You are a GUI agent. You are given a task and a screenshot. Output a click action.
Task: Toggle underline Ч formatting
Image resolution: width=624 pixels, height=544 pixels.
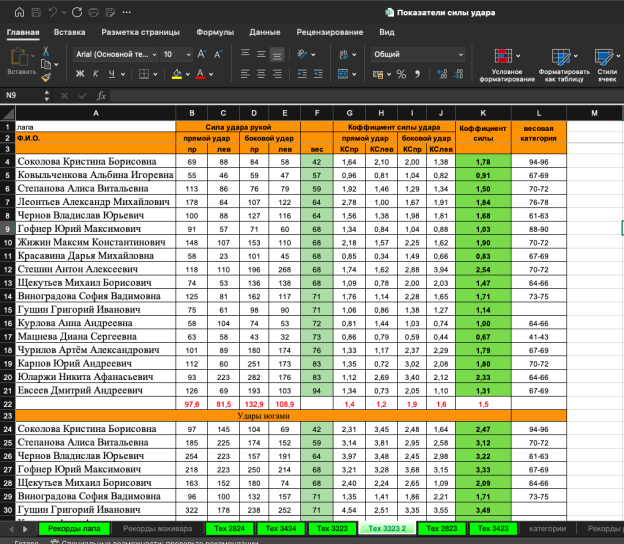[x=112, y=74]
